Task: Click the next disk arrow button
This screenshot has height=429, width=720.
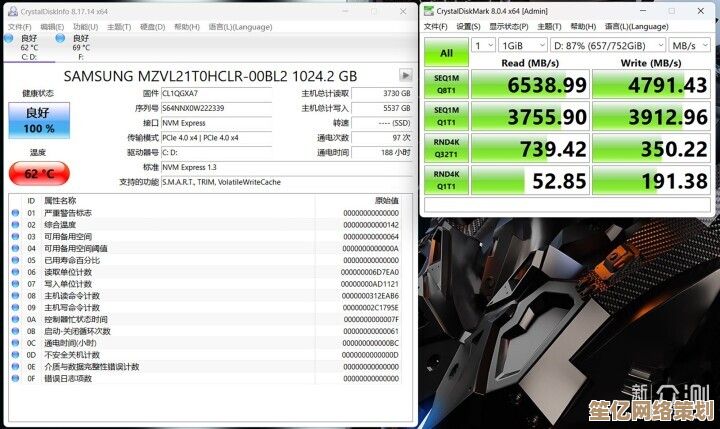Action: [x=405, y=75]
